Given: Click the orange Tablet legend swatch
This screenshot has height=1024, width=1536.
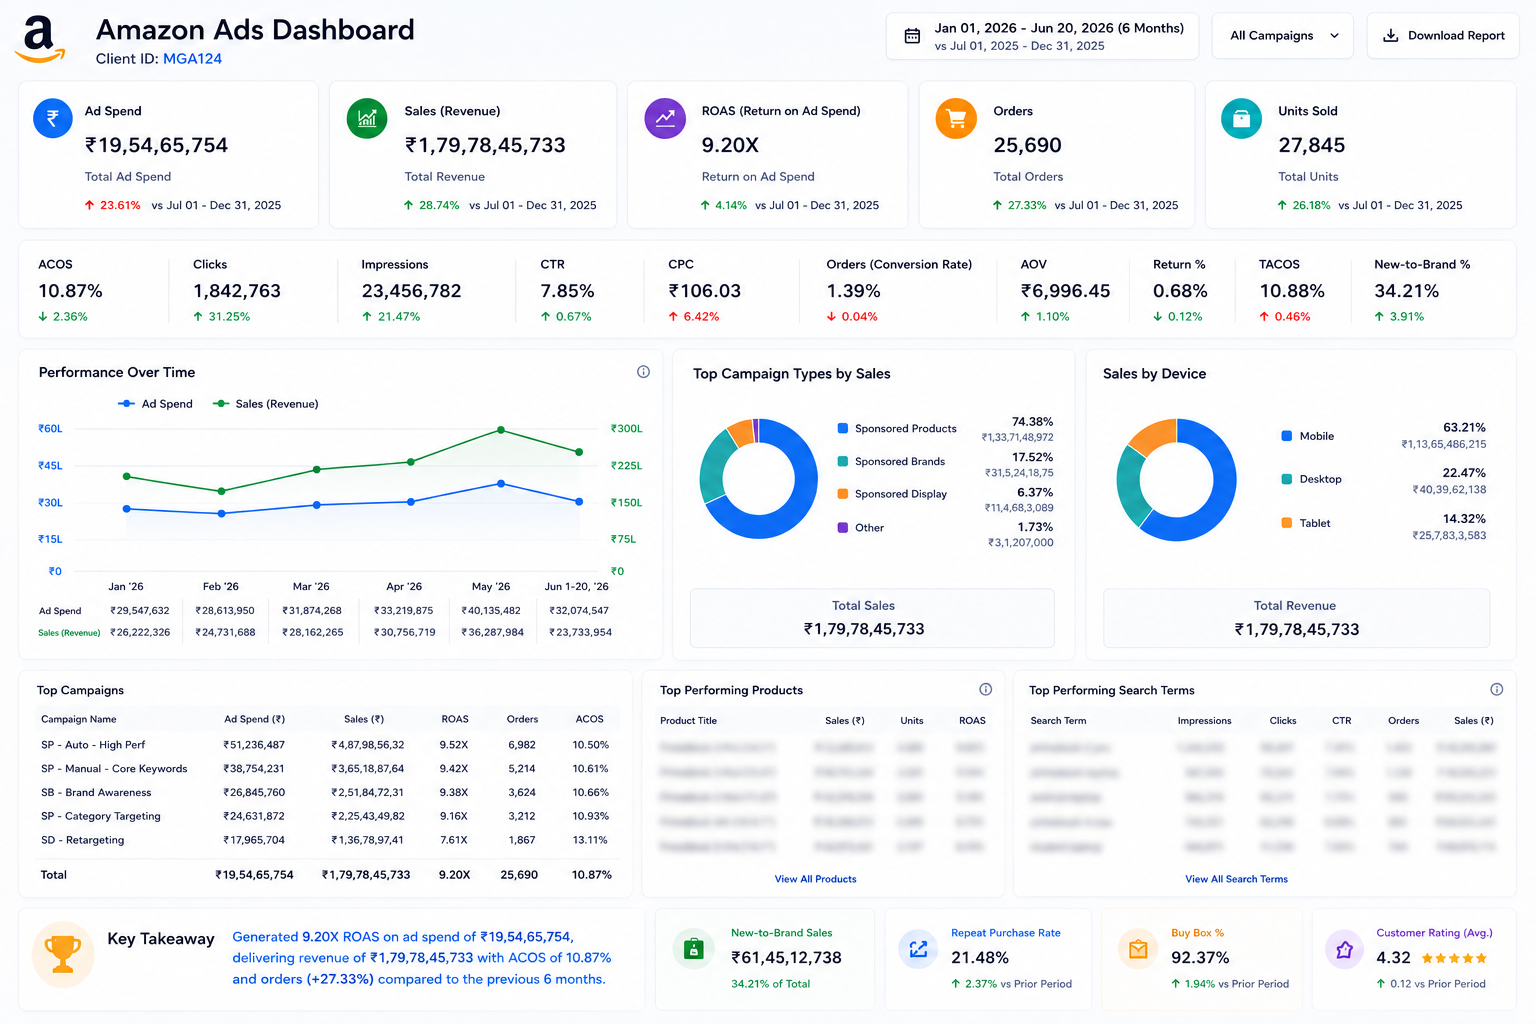Looking at the screenshot, I should pyautogui.click(x=1287, y=523).
